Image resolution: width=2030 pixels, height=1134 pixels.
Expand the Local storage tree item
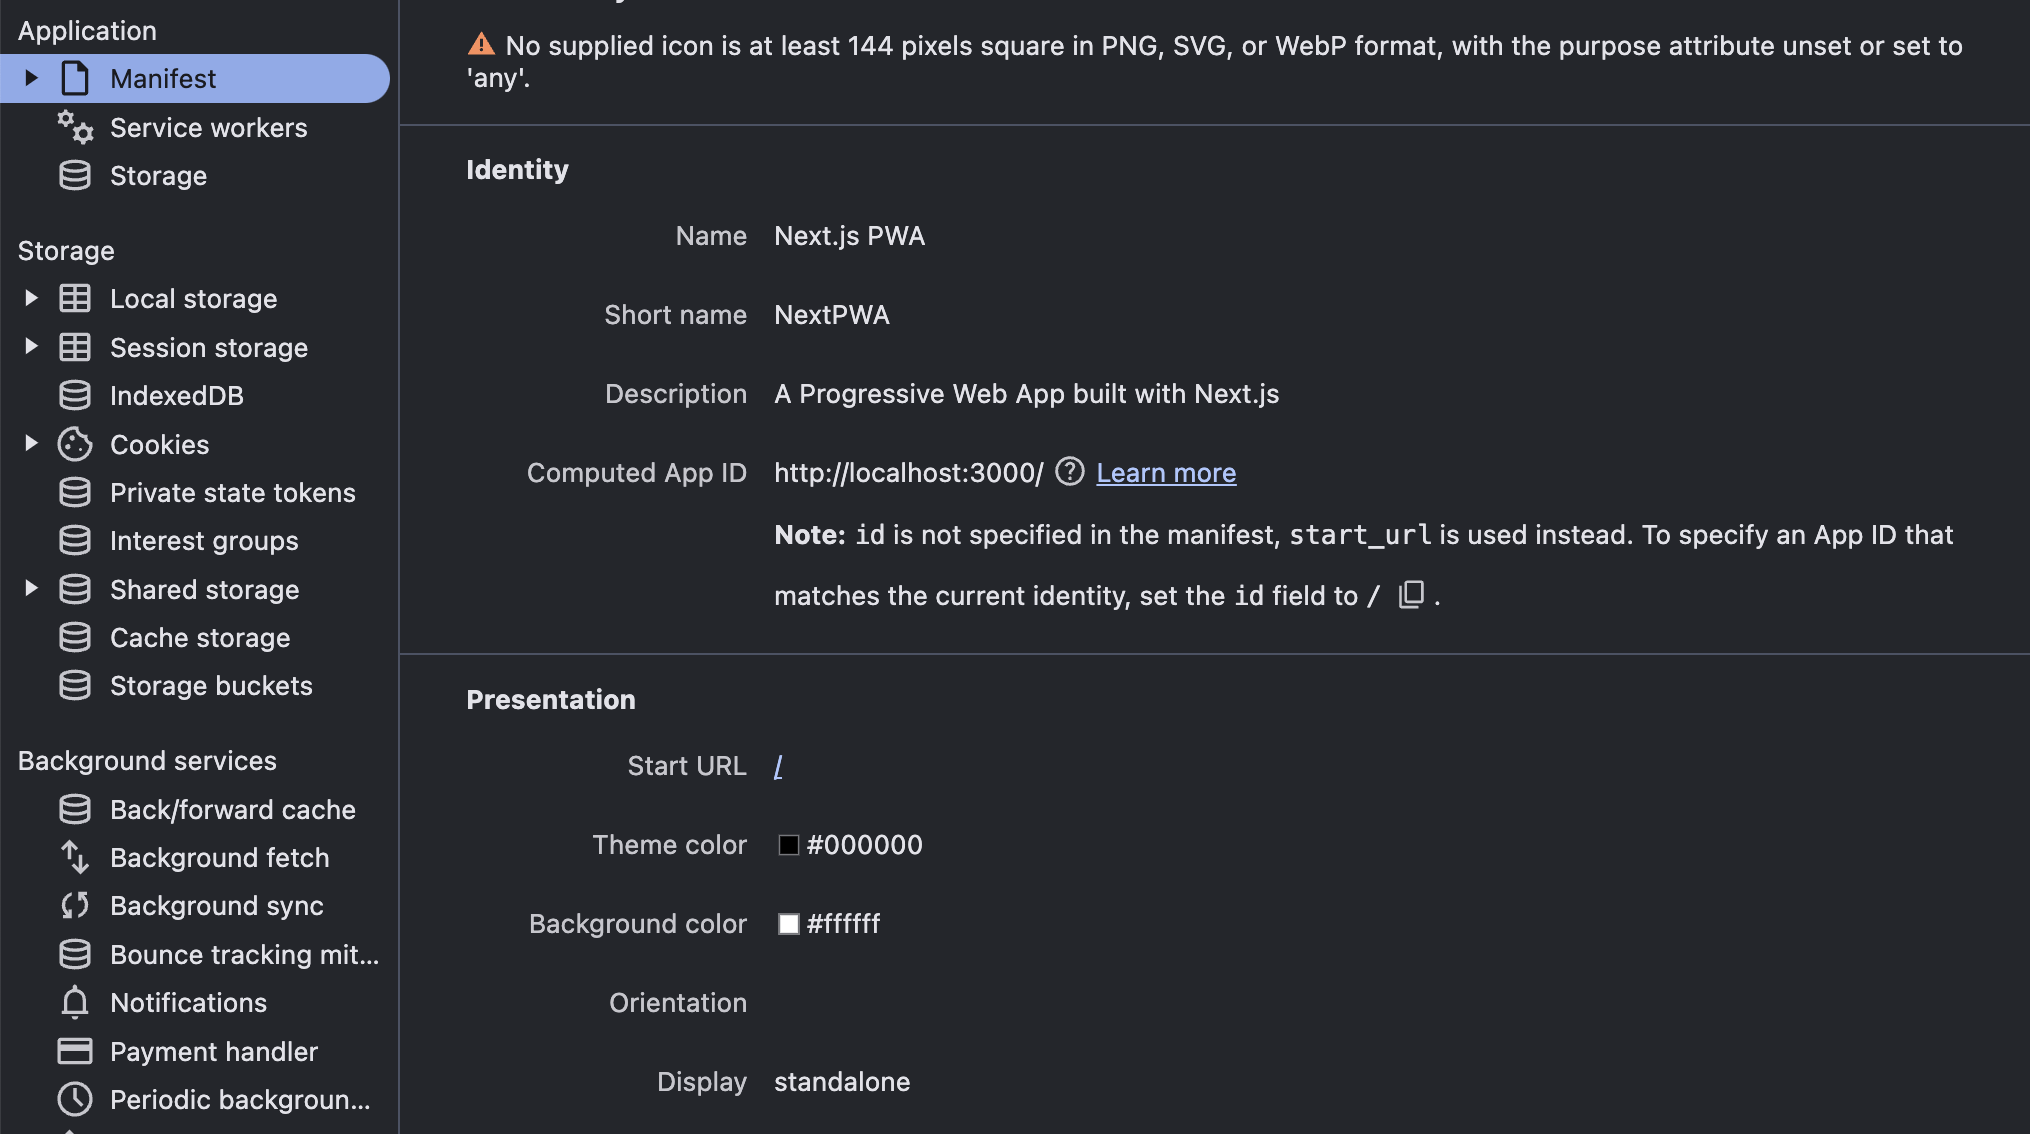30,298
